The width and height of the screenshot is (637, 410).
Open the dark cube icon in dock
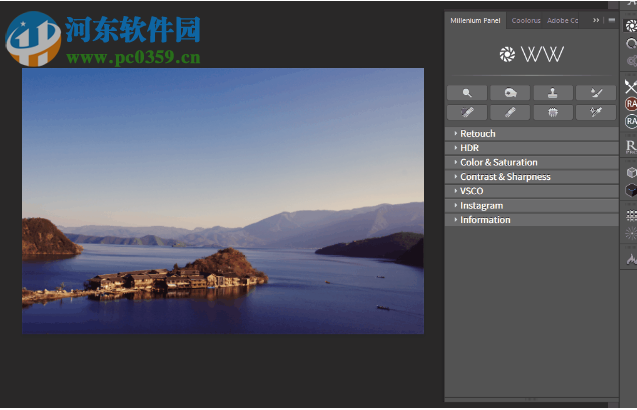(x=631, y=190)
